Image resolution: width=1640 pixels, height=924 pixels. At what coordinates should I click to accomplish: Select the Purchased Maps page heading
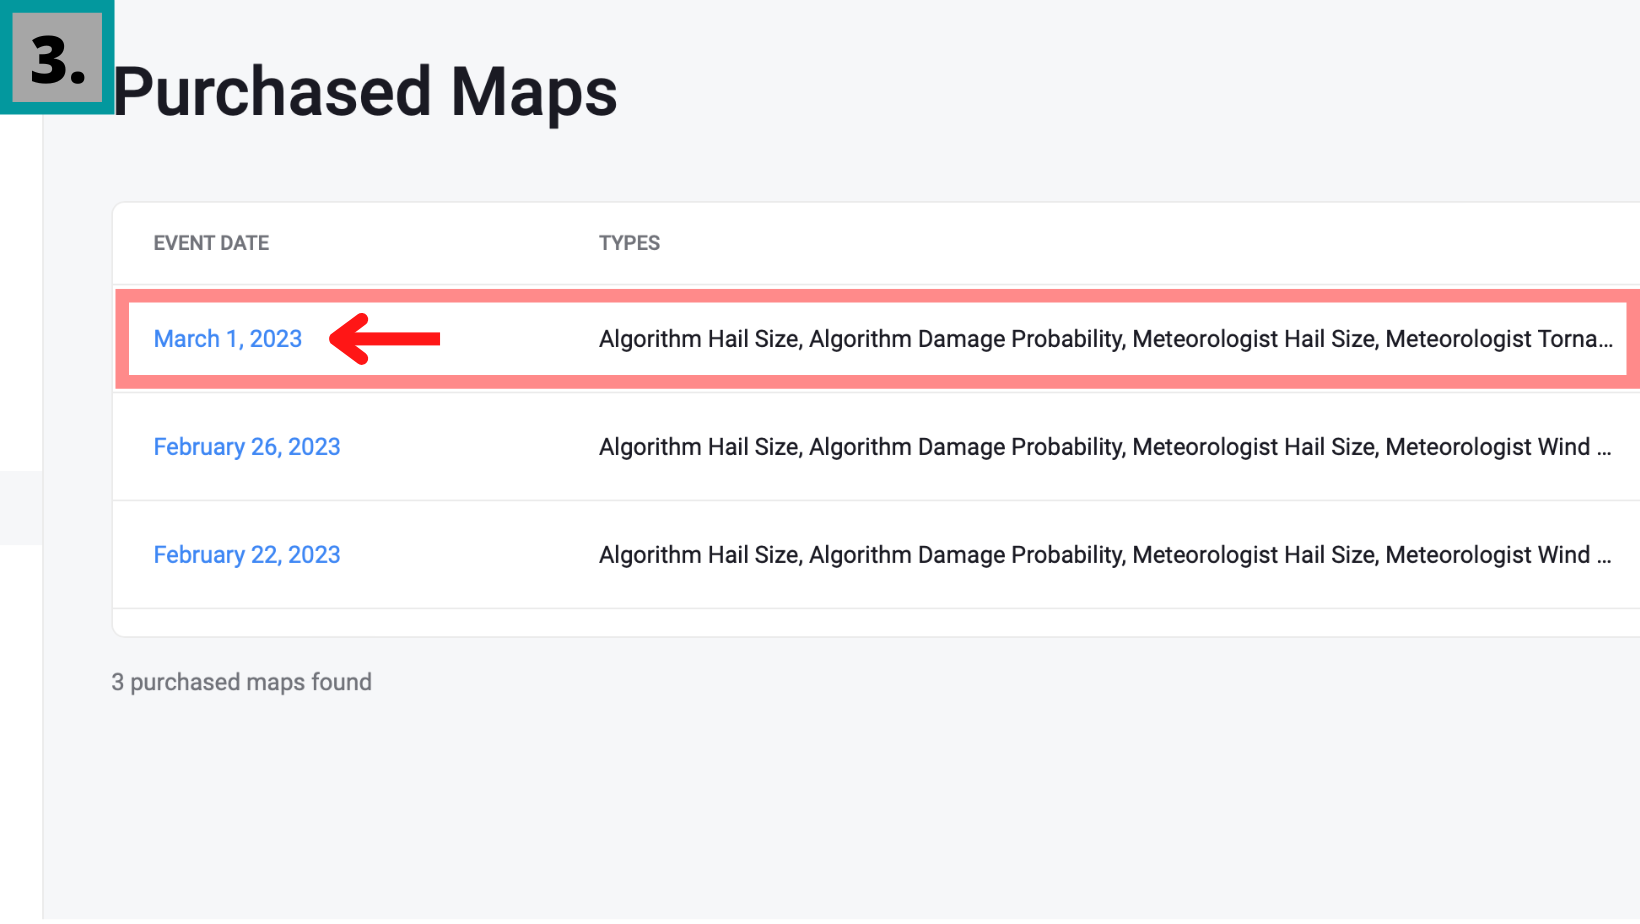coord(365,92)
